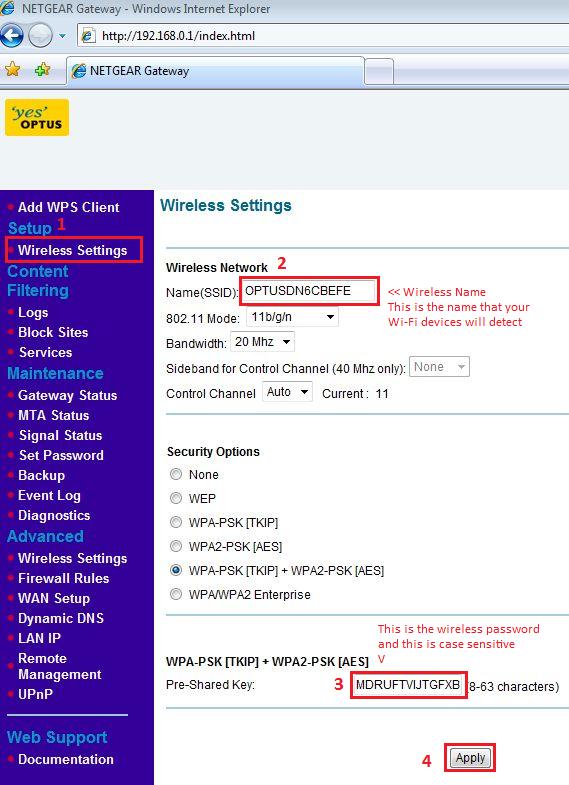Open Dynamic DNS settings
This screenshot has height=785, width=569.
click(61, 618)
